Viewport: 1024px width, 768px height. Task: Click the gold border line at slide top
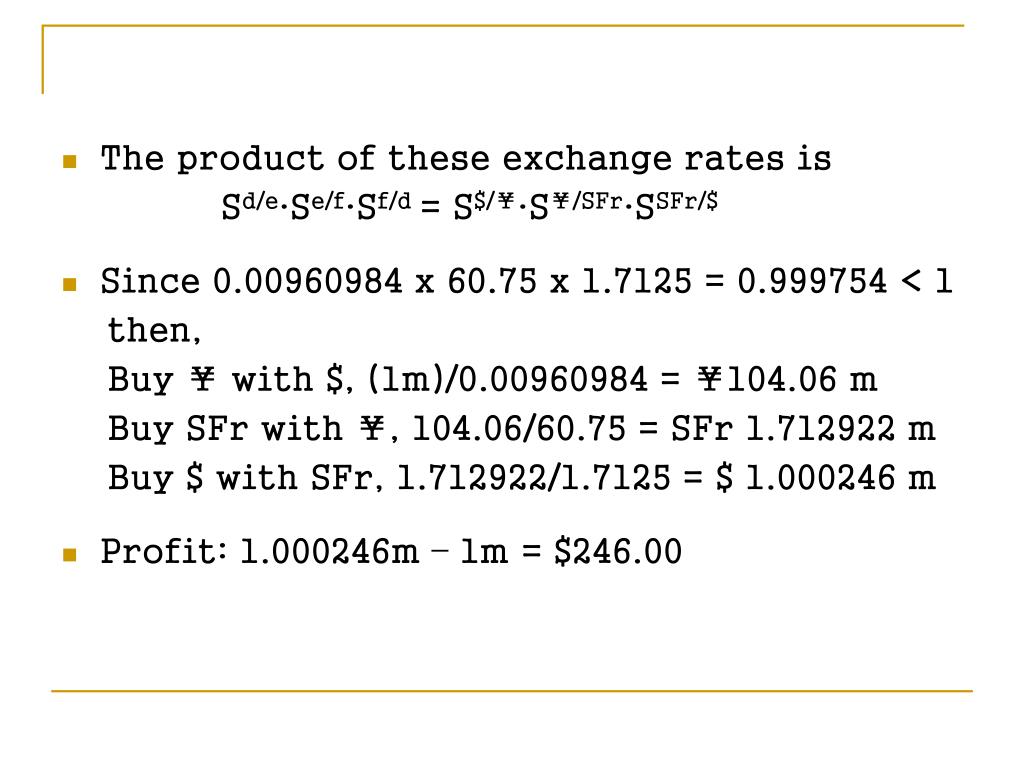coord(503,25)
